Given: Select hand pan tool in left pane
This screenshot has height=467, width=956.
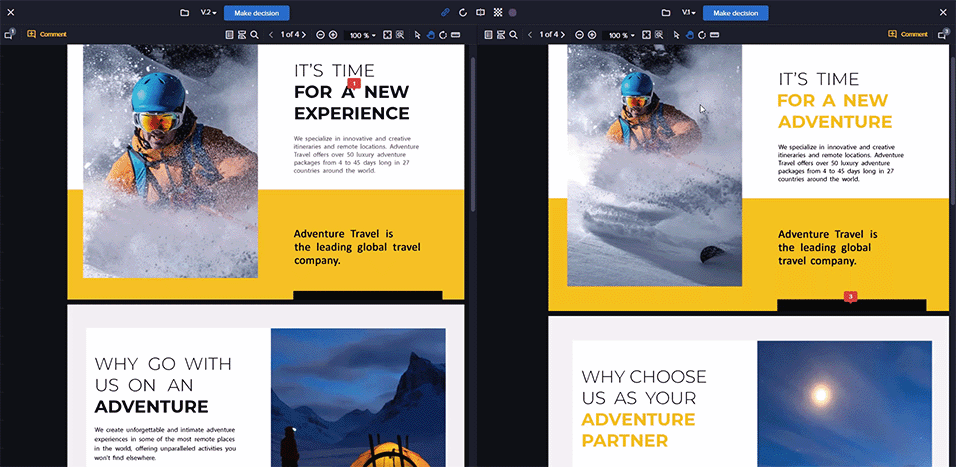Looking at the screenshot, I should point(430,35).
